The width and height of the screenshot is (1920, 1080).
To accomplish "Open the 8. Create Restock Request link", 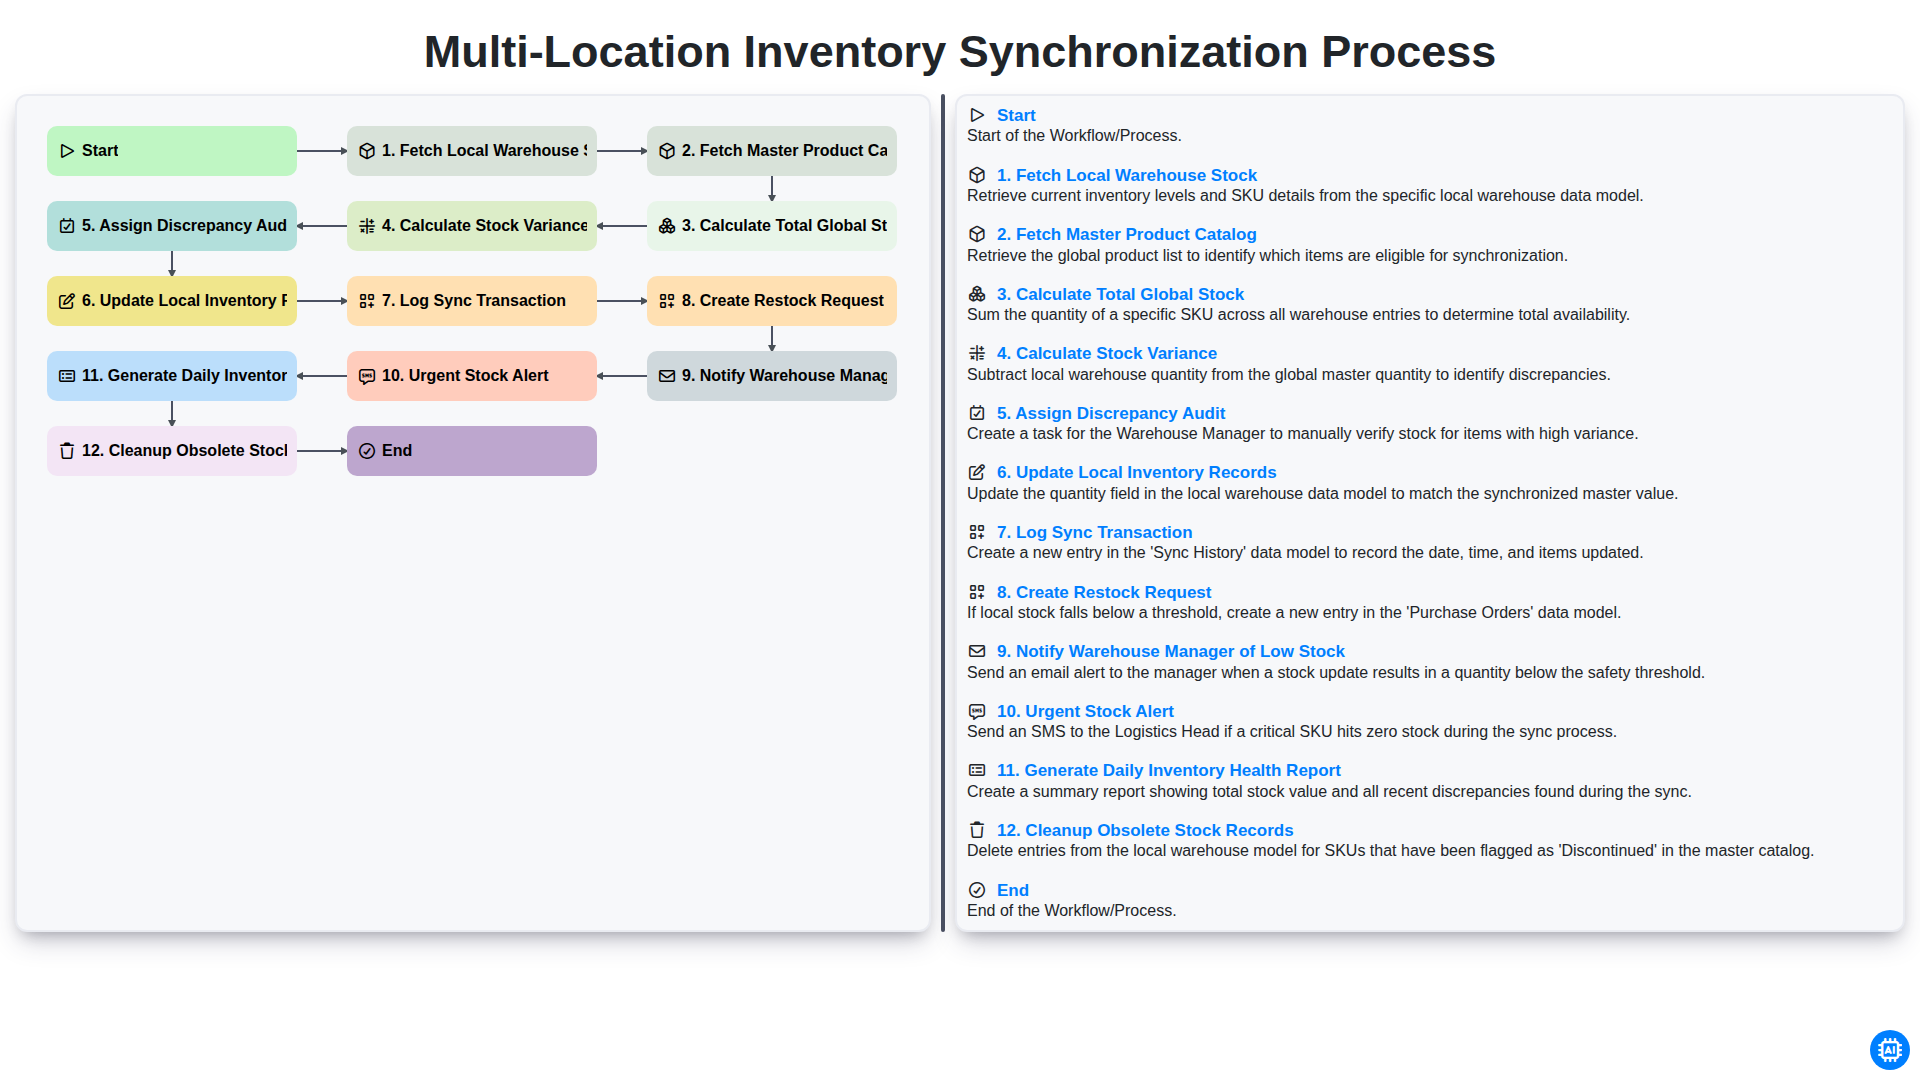I will tap(1104, 592).
